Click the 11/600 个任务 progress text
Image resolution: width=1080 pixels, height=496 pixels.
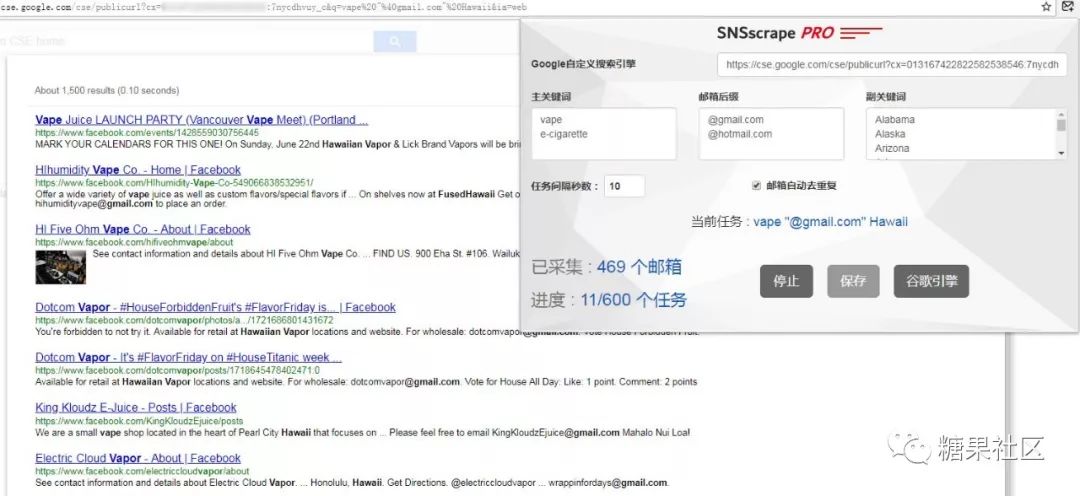(633, 300)
